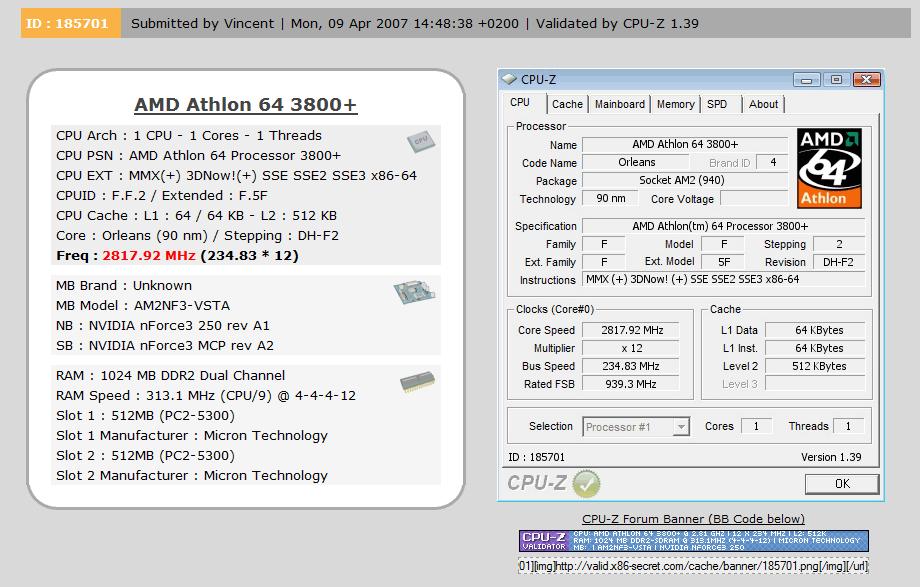Click the Level 2 value 512 KBytes

tap(815, 366)
